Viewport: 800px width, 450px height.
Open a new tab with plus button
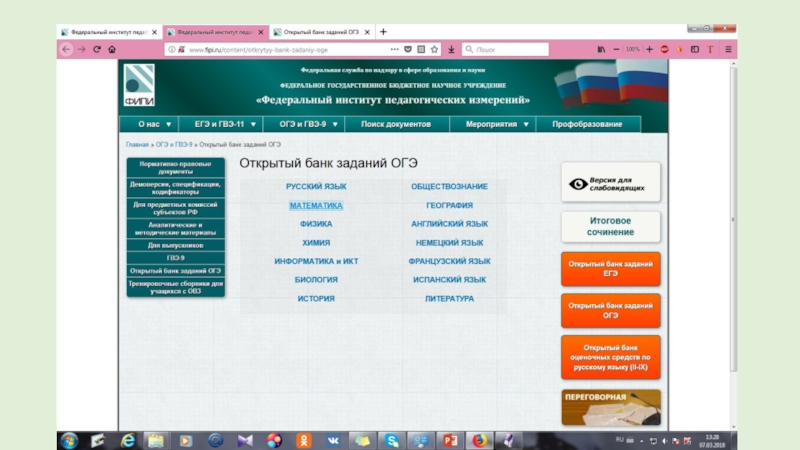click(x=383, y=32)
